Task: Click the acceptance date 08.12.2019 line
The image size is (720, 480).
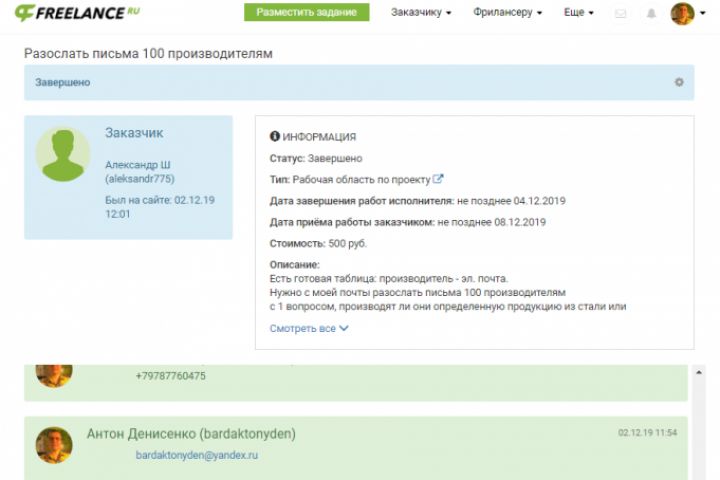Action: point(408,222)
